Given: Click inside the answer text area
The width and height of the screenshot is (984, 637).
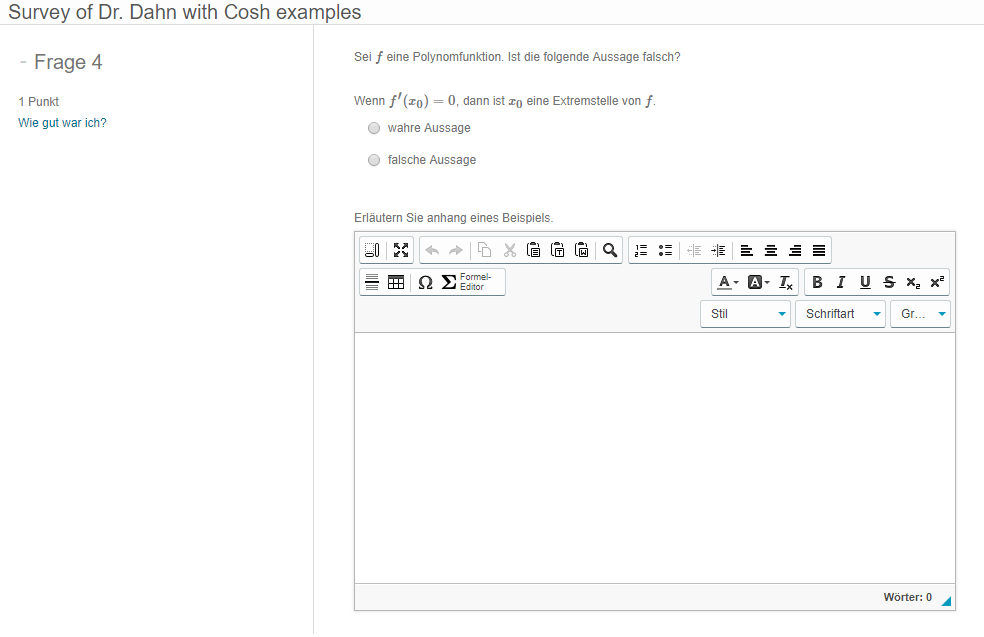Looking at the screenshot, I should (x=654, y=457).
